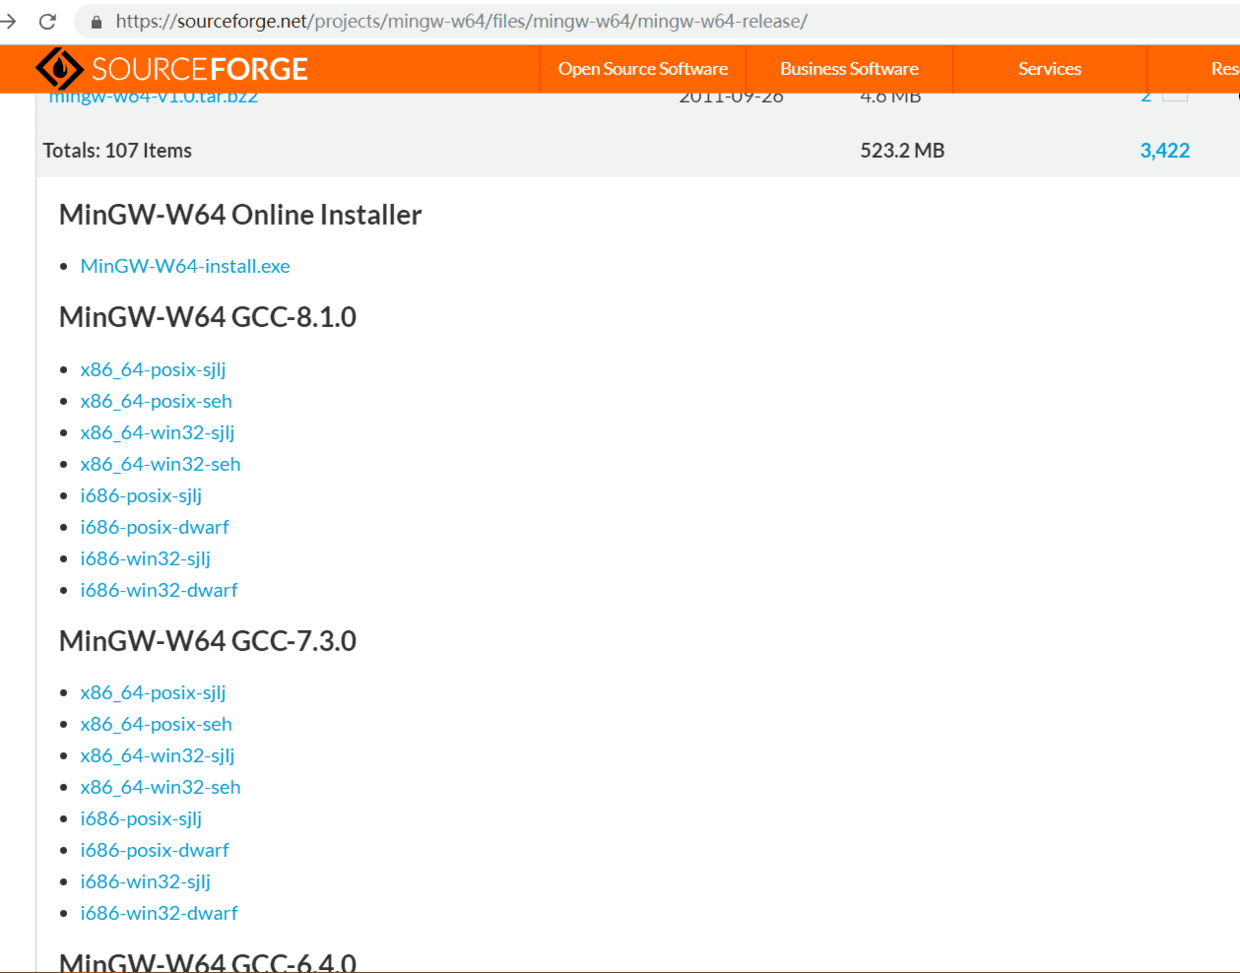Click GCC-7.3.0 x86_64-win32-seh link
The image size is (1240, 973).
click(160, 787)
